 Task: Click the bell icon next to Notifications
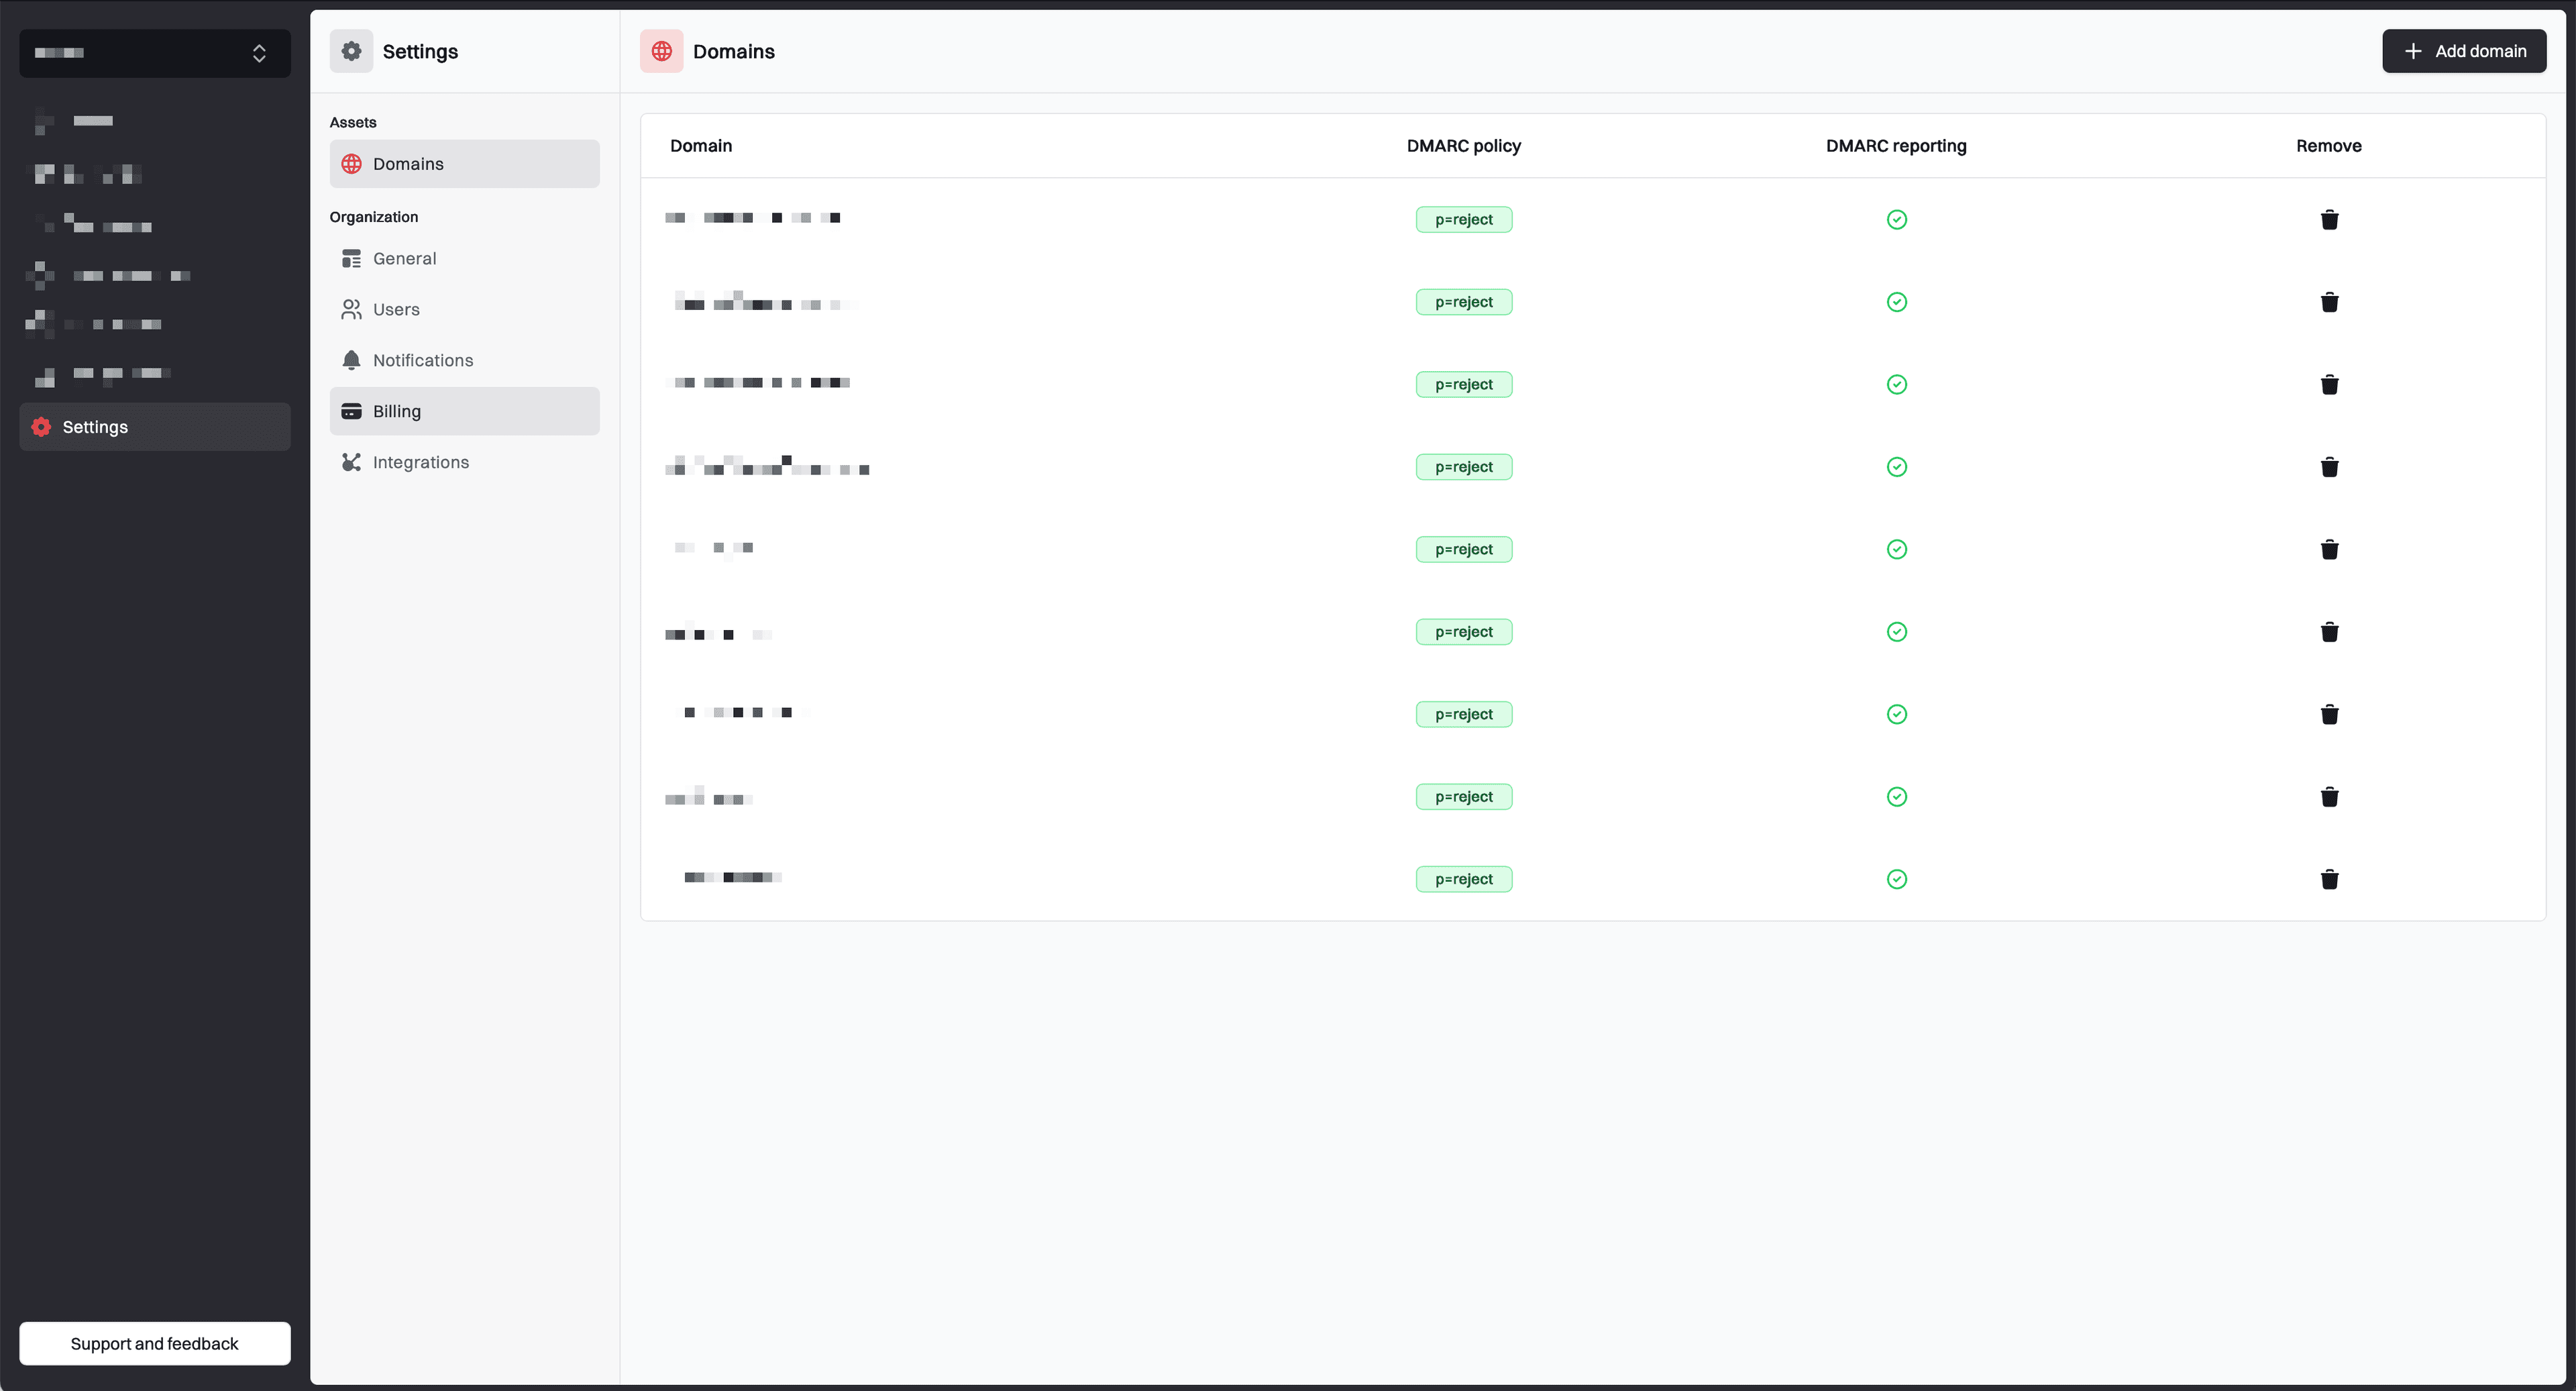pos(351,360)
